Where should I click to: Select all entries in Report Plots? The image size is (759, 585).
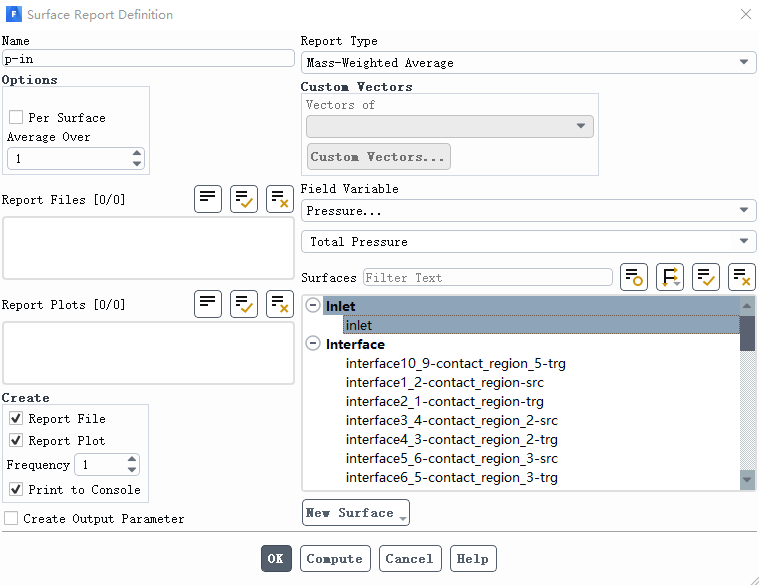(x=244, y=304)
